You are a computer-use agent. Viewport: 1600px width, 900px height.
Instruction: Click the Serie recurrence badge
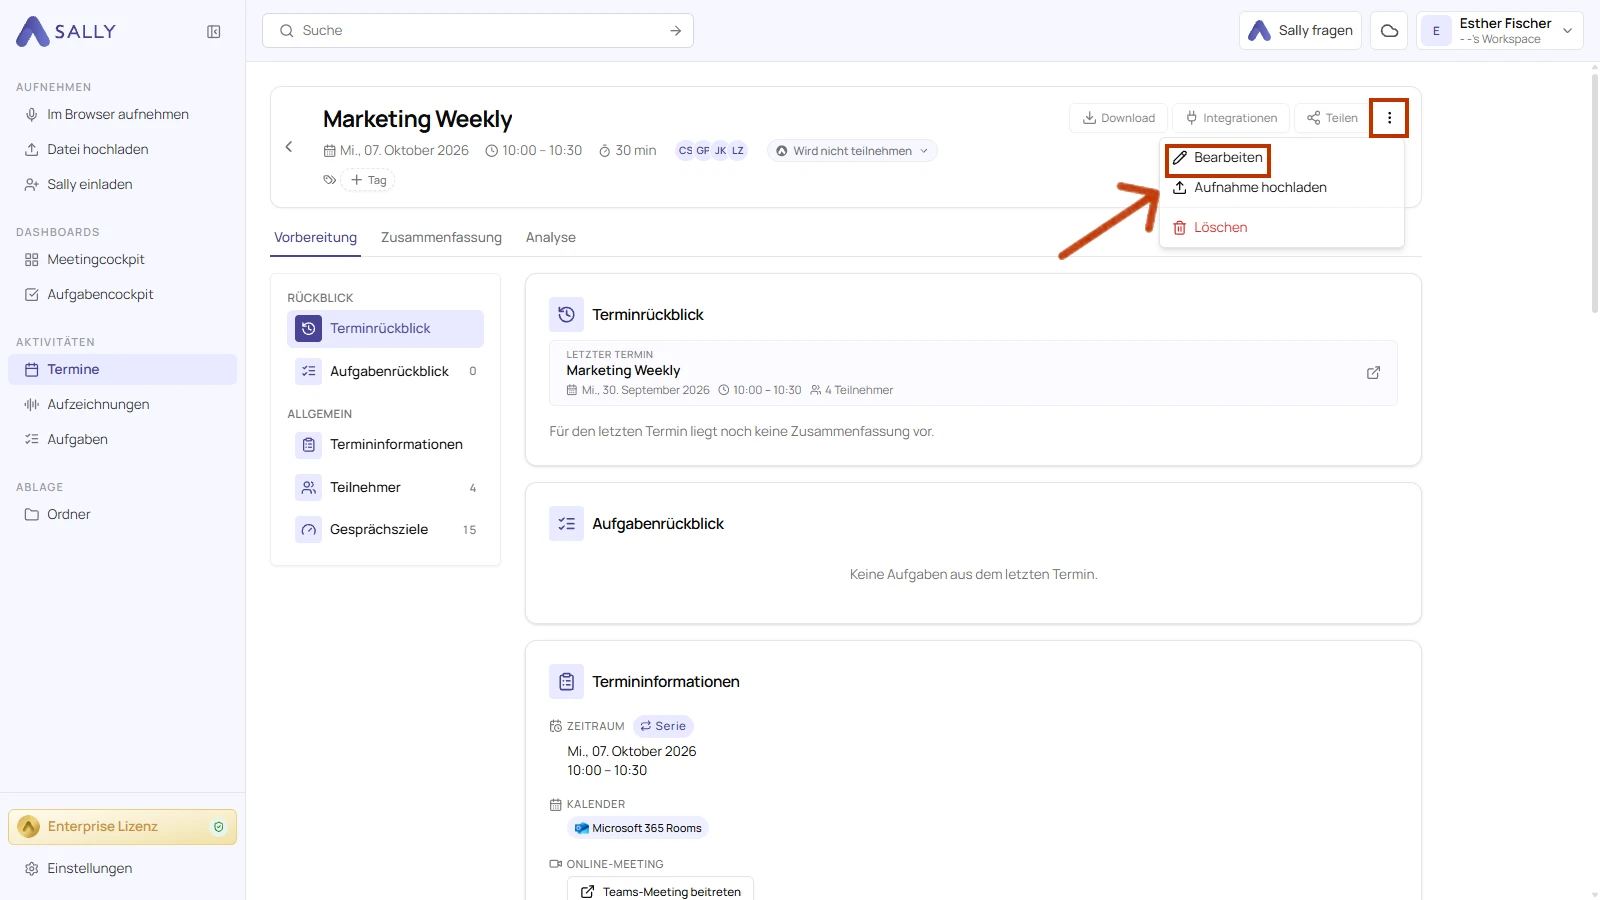click(663, 727)
